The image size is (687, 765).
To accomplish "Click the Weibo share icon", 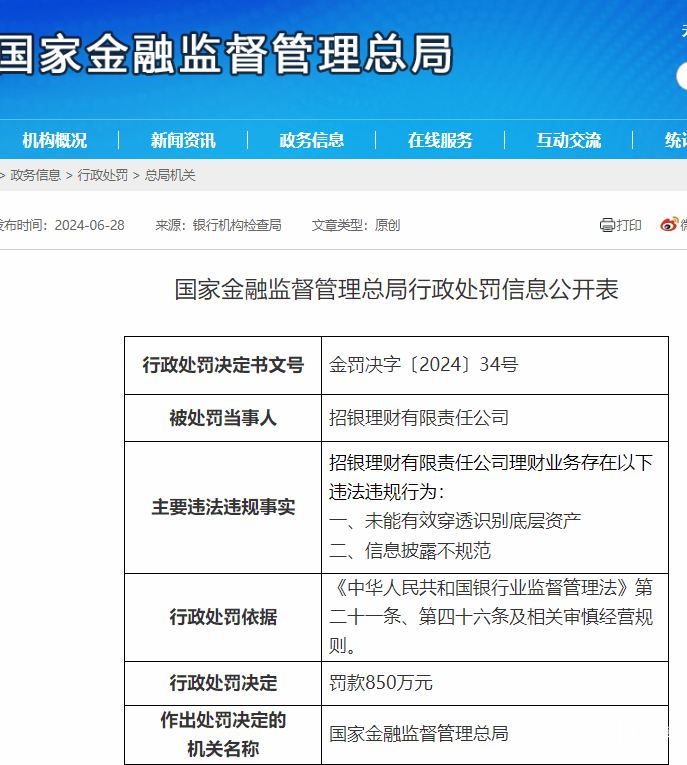I will pos(670,225).
